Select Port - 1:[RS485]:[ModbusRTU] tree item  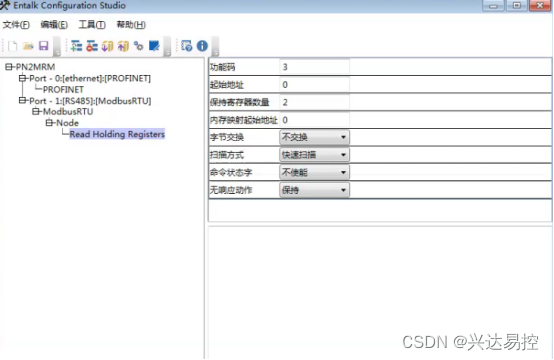90,101
